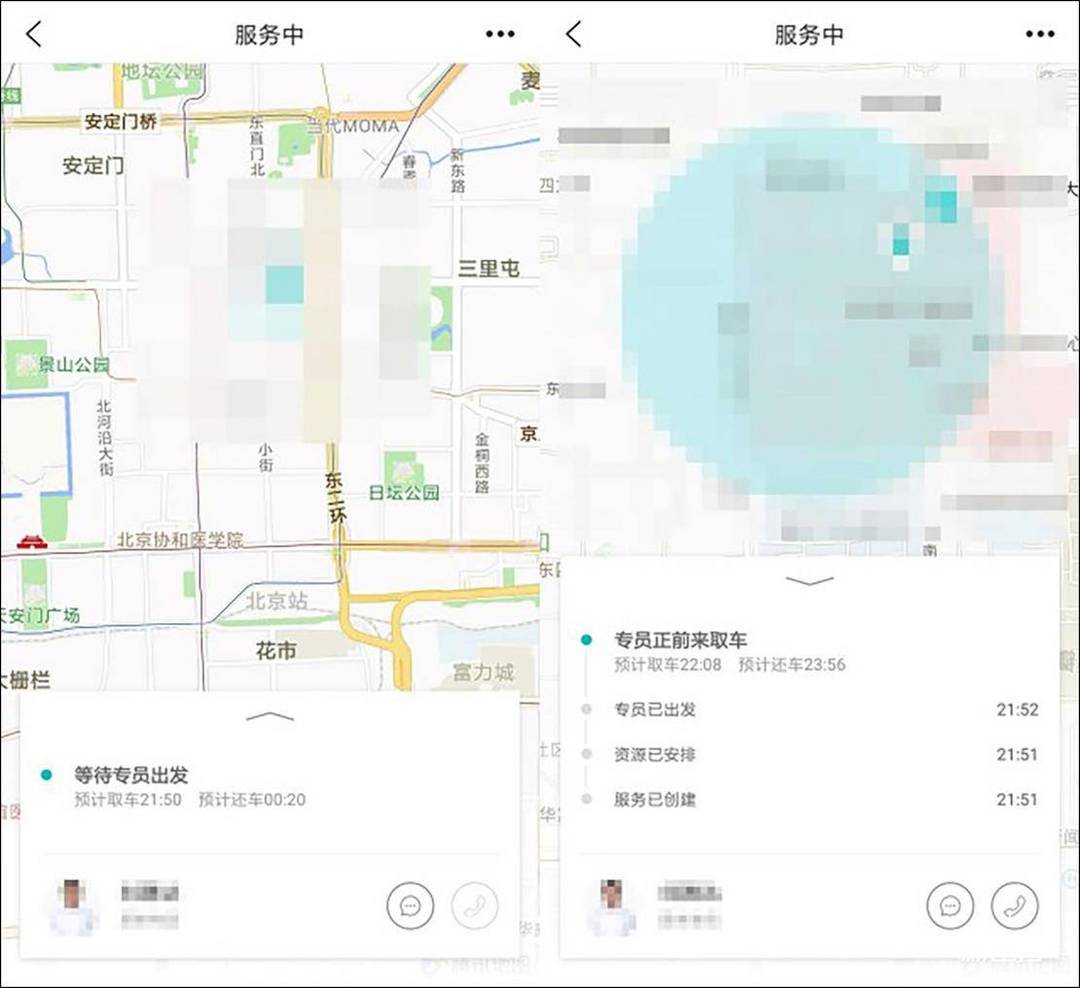The width and height of the screenshot is (1080, 988).
Task: Tap driver avatar on right panel
Action: click(613, 906)
